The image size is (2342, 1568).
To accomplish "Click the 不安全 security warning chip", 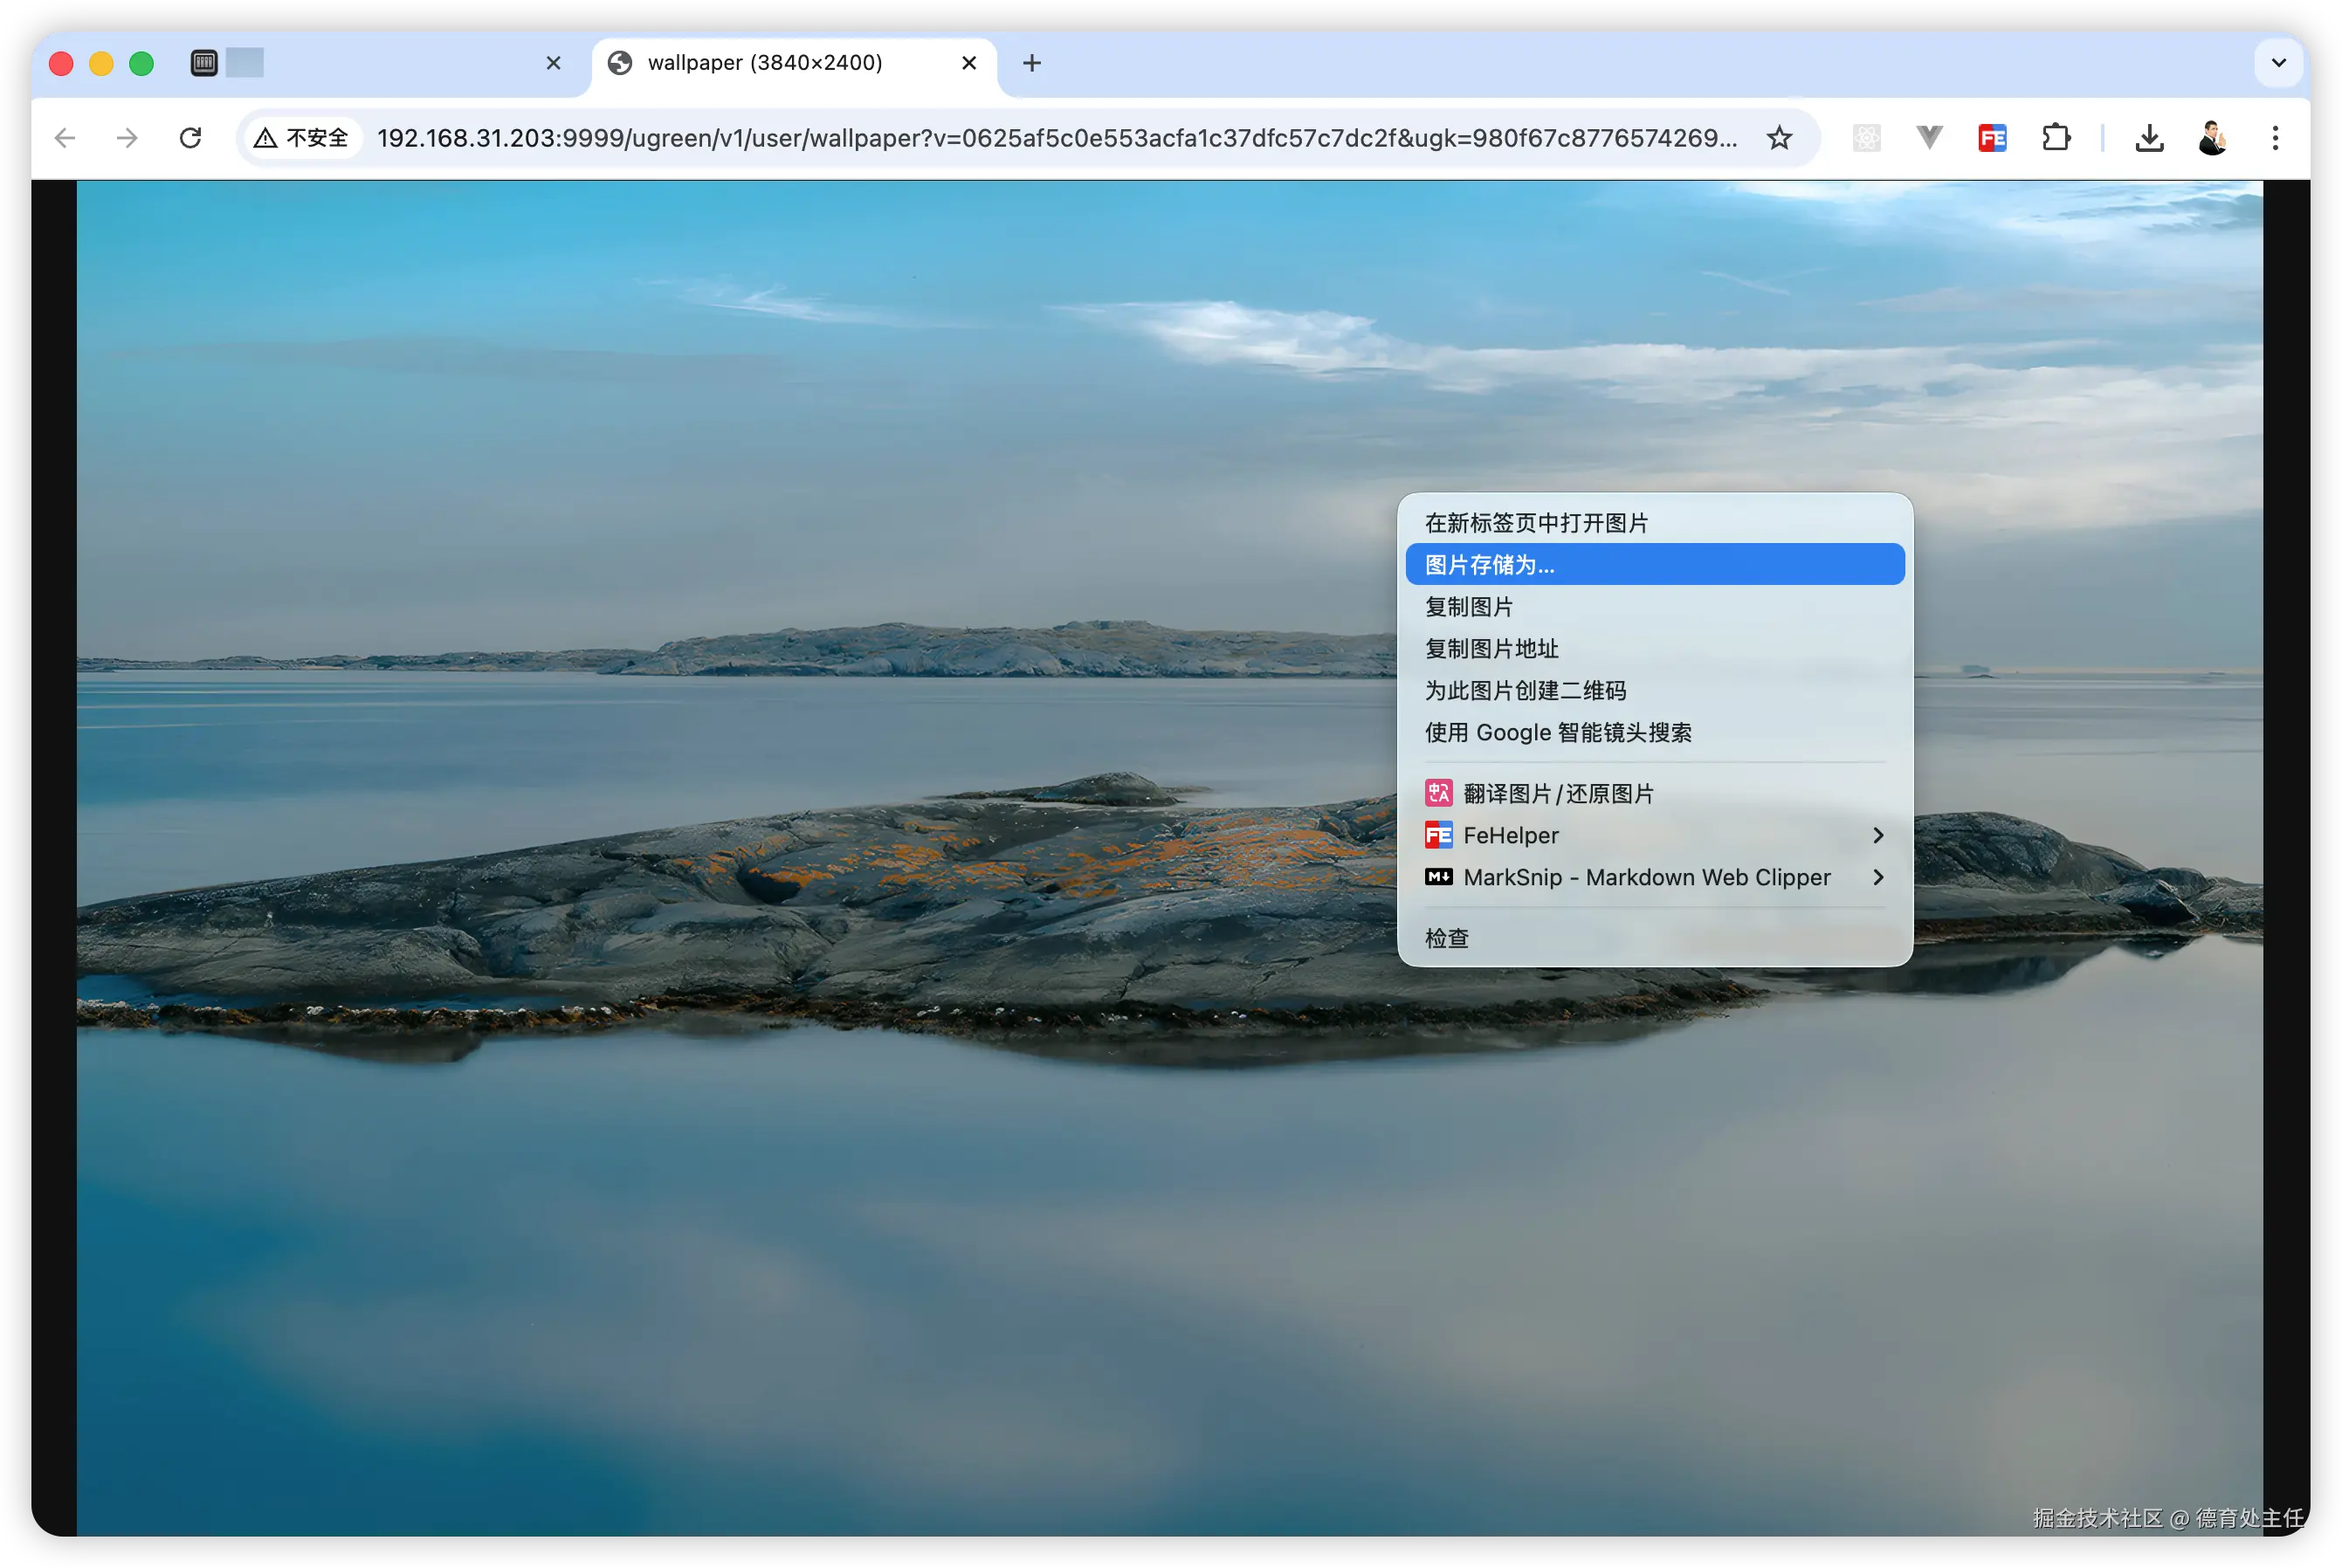I will click(x=302, y=138).
